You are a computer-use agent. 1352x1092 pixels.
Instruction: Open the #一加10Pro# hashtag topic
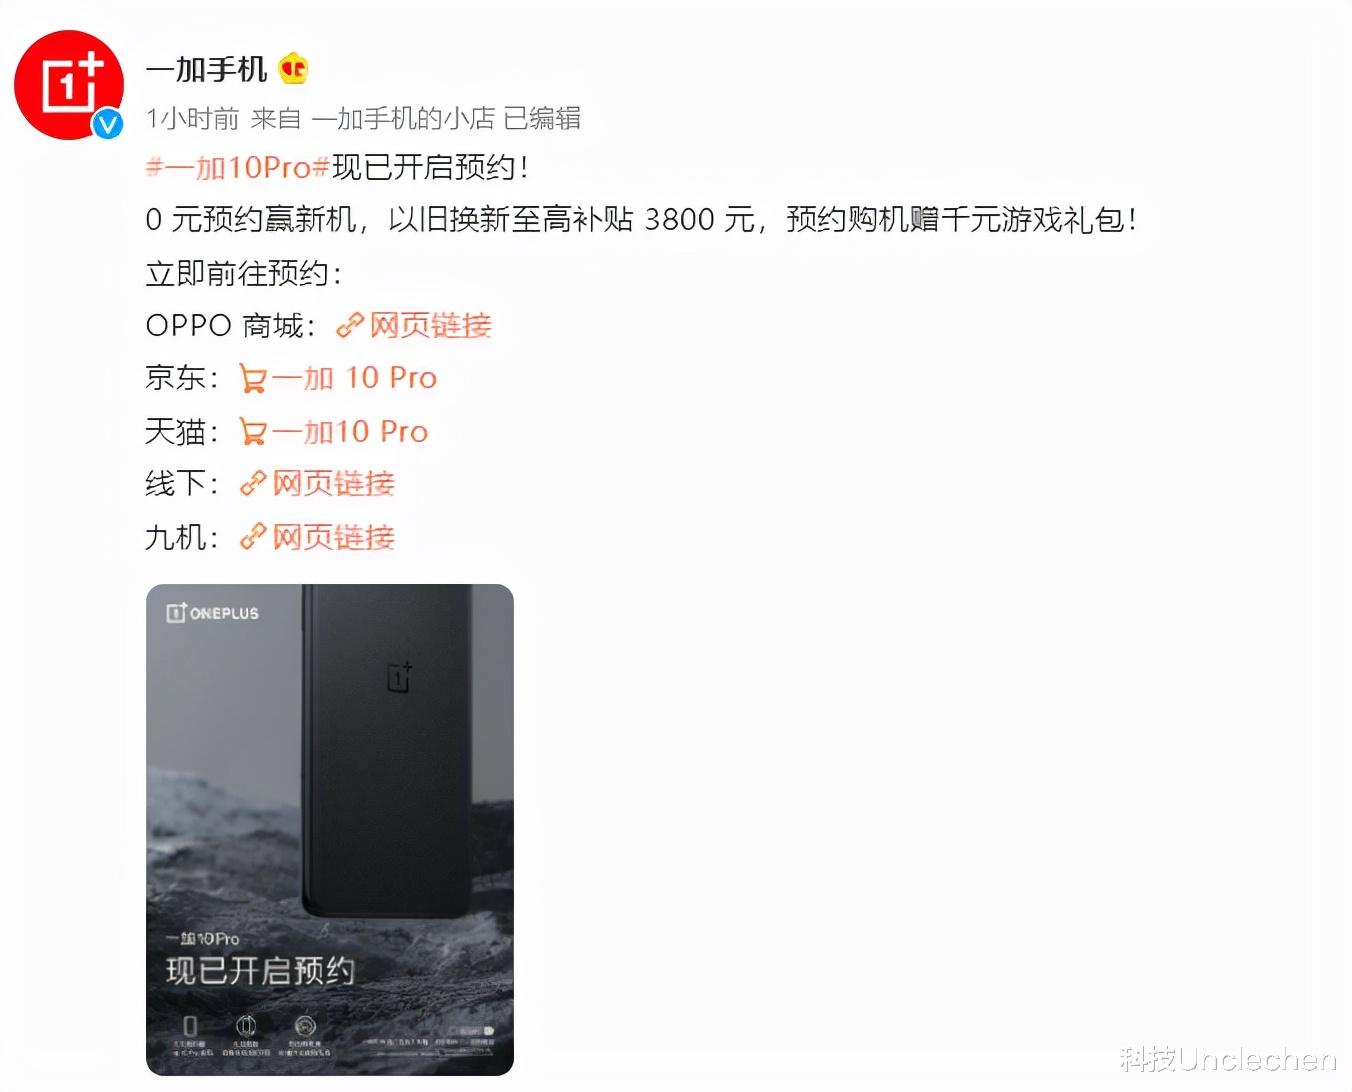238,167
